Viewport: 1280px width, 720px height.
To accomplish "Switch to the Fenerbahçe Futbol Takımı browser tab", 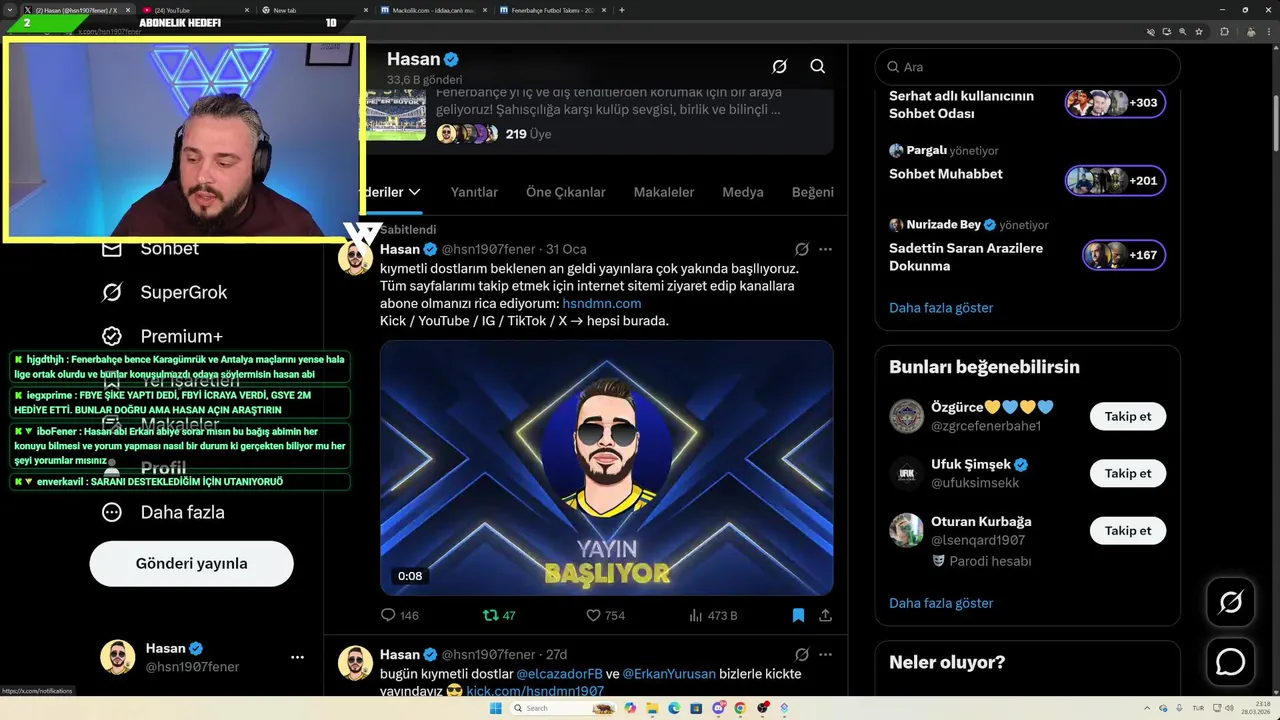I will pyautogui.click(x=552, y=10).
